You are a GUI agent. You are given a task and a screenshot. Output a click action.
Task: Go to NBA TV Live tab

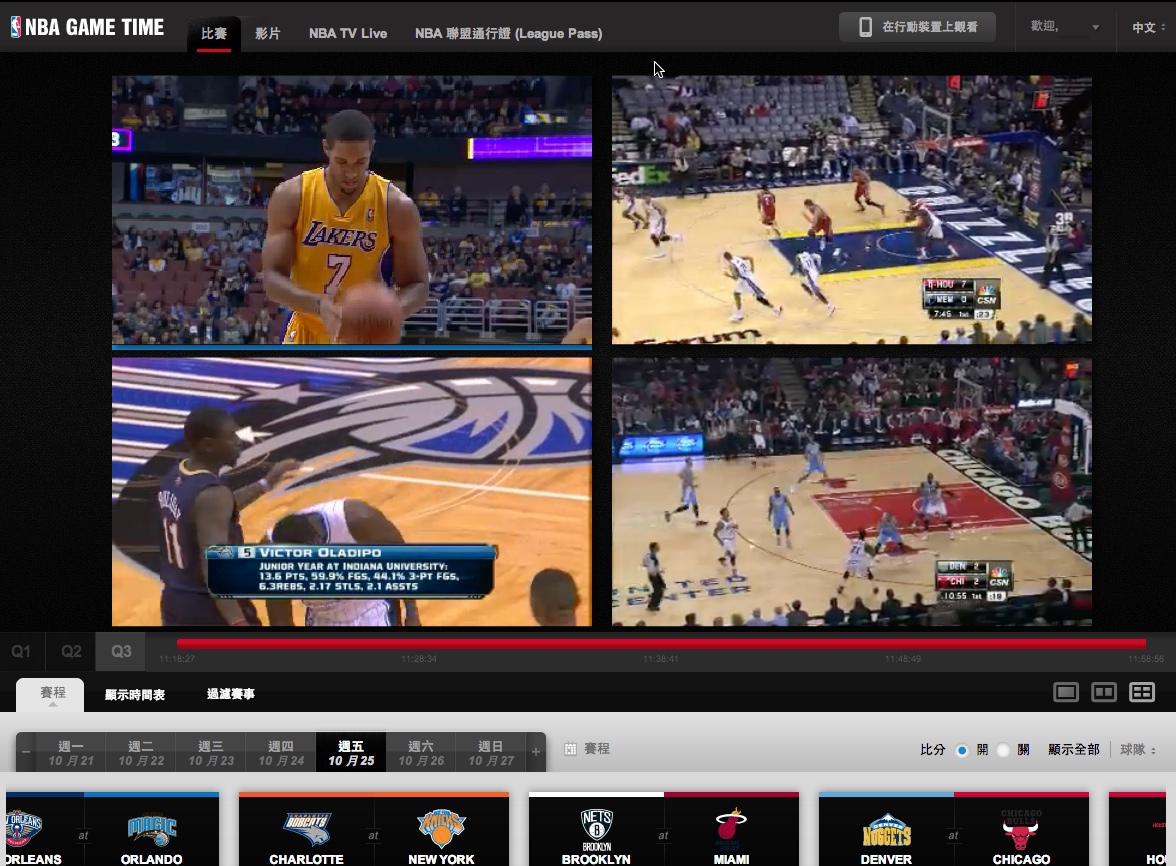coord(348,33)
